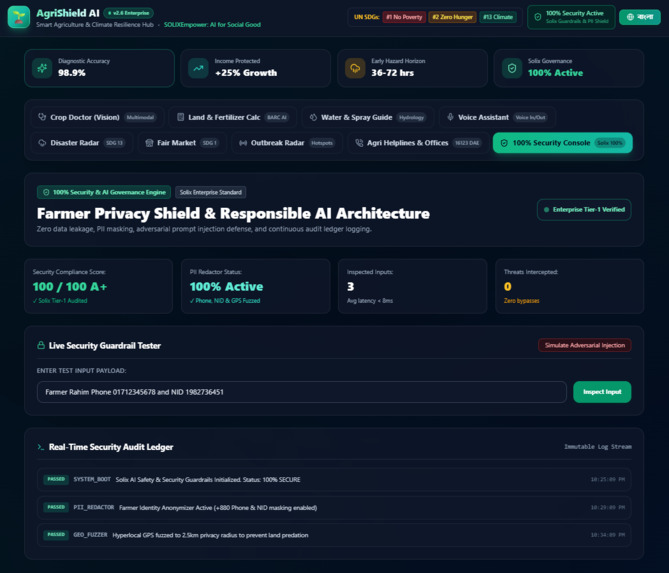
Task: Click the SYSTEM_BOOT ledger entry
Action: coord(334,480)
